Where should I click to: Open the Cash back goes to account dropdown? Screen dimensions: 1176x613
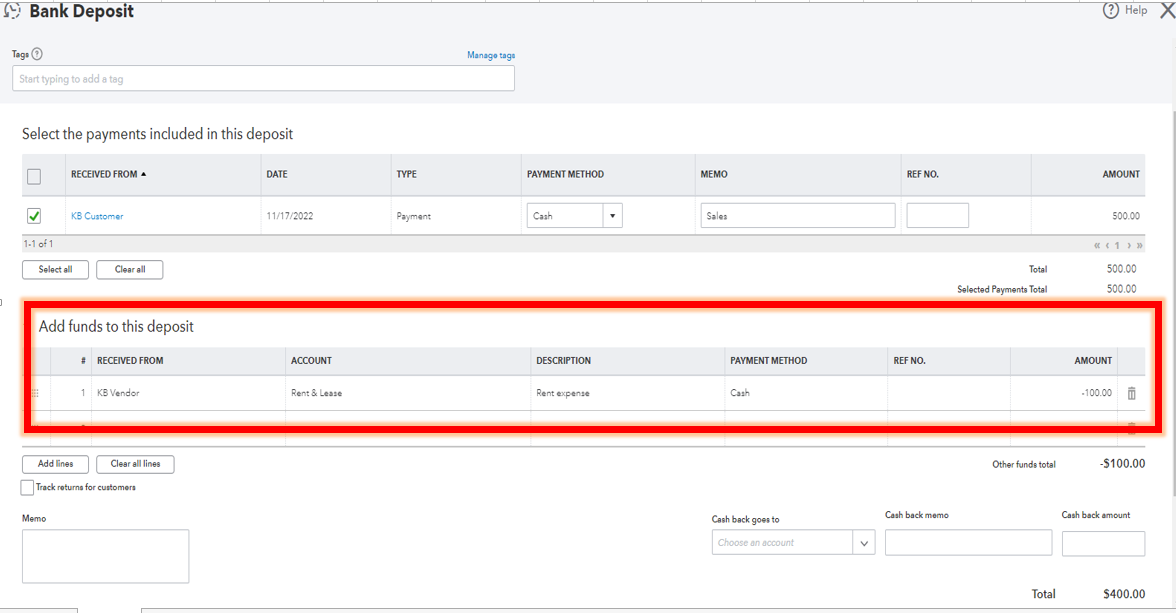click(862, 542)
